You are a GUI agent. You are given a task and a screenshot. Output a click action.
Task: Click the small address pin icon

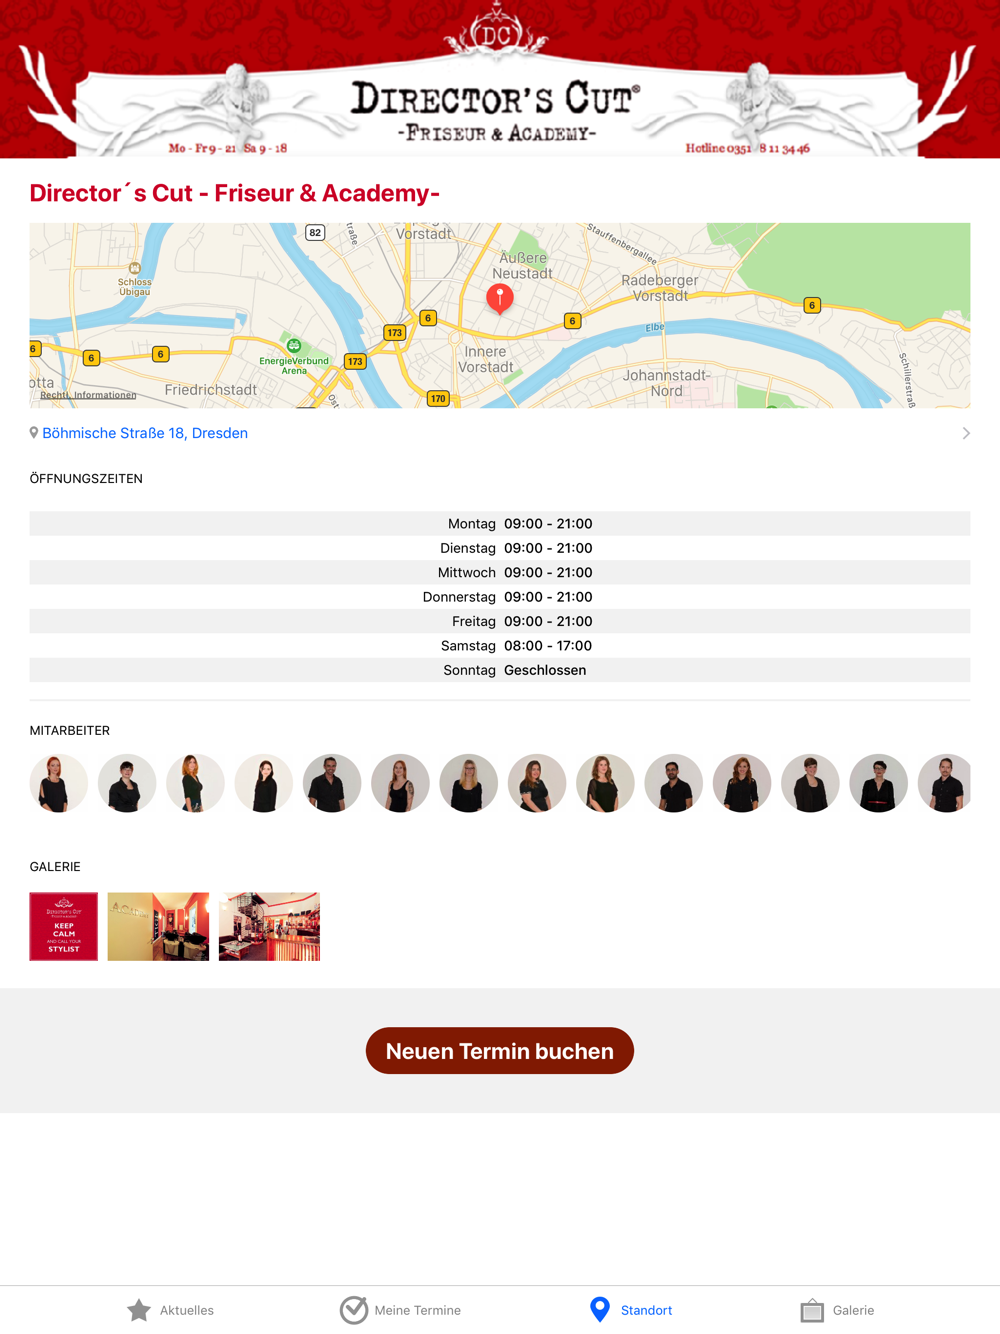(34, 433)
